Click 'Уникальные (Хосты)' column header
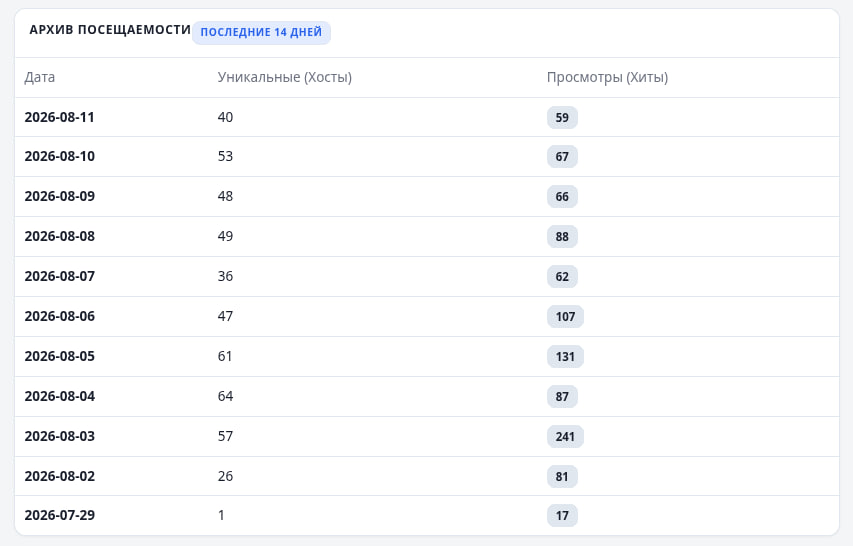This screenshot has width=853, height=546. point(285,77)
